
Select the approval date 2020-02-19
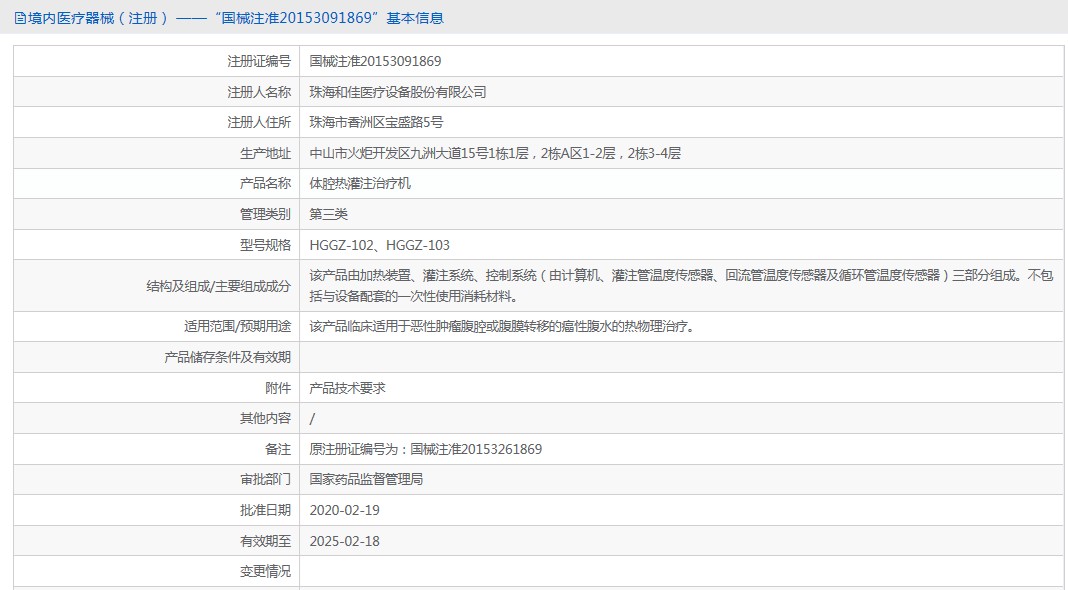click(x=345, y=510)
